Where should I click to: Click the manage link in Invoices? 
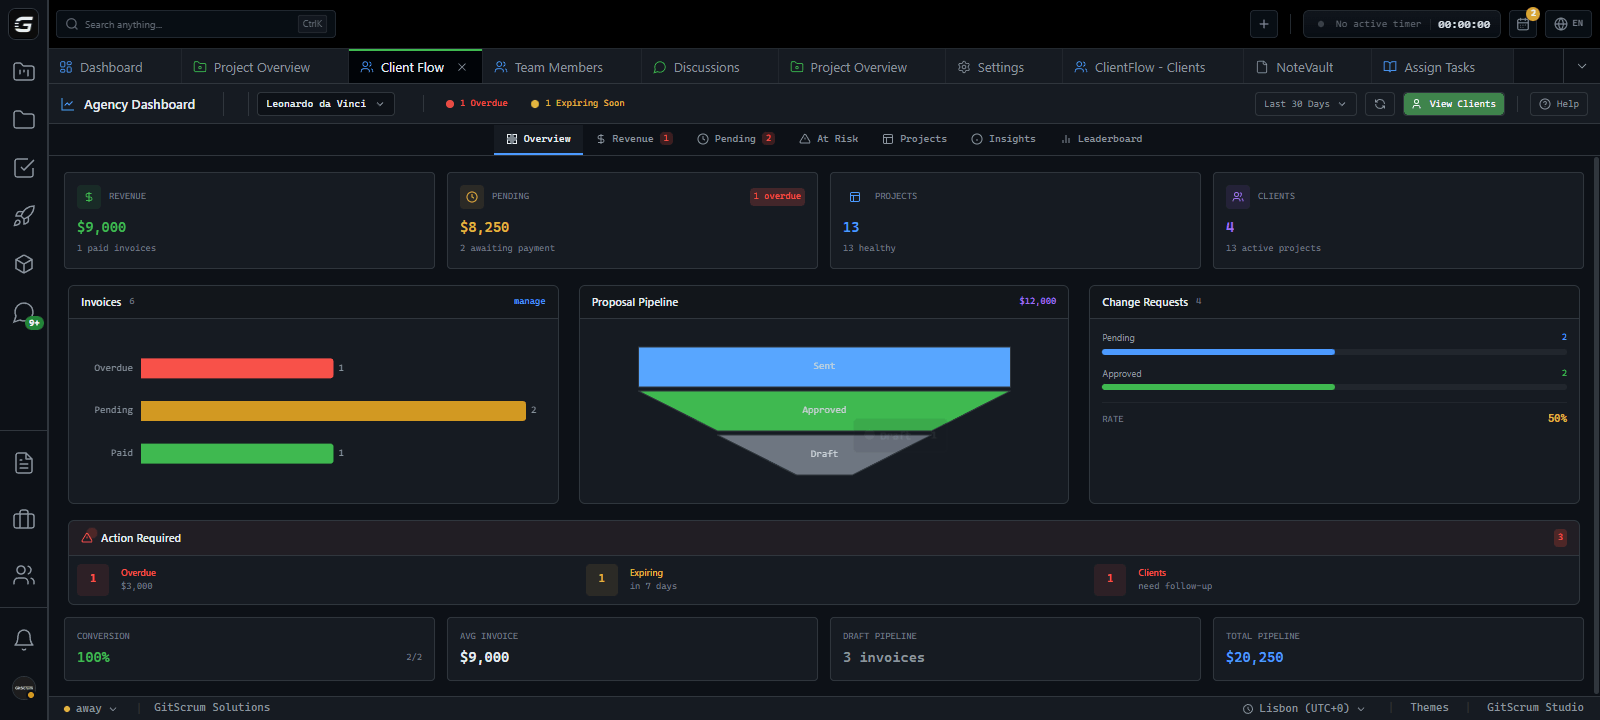tap(529, 301)
